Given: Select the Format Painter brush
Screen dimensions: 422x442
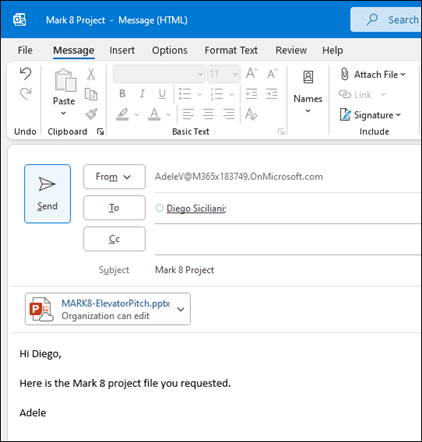Looking at the screenshot, I should (x=91, y=114).
